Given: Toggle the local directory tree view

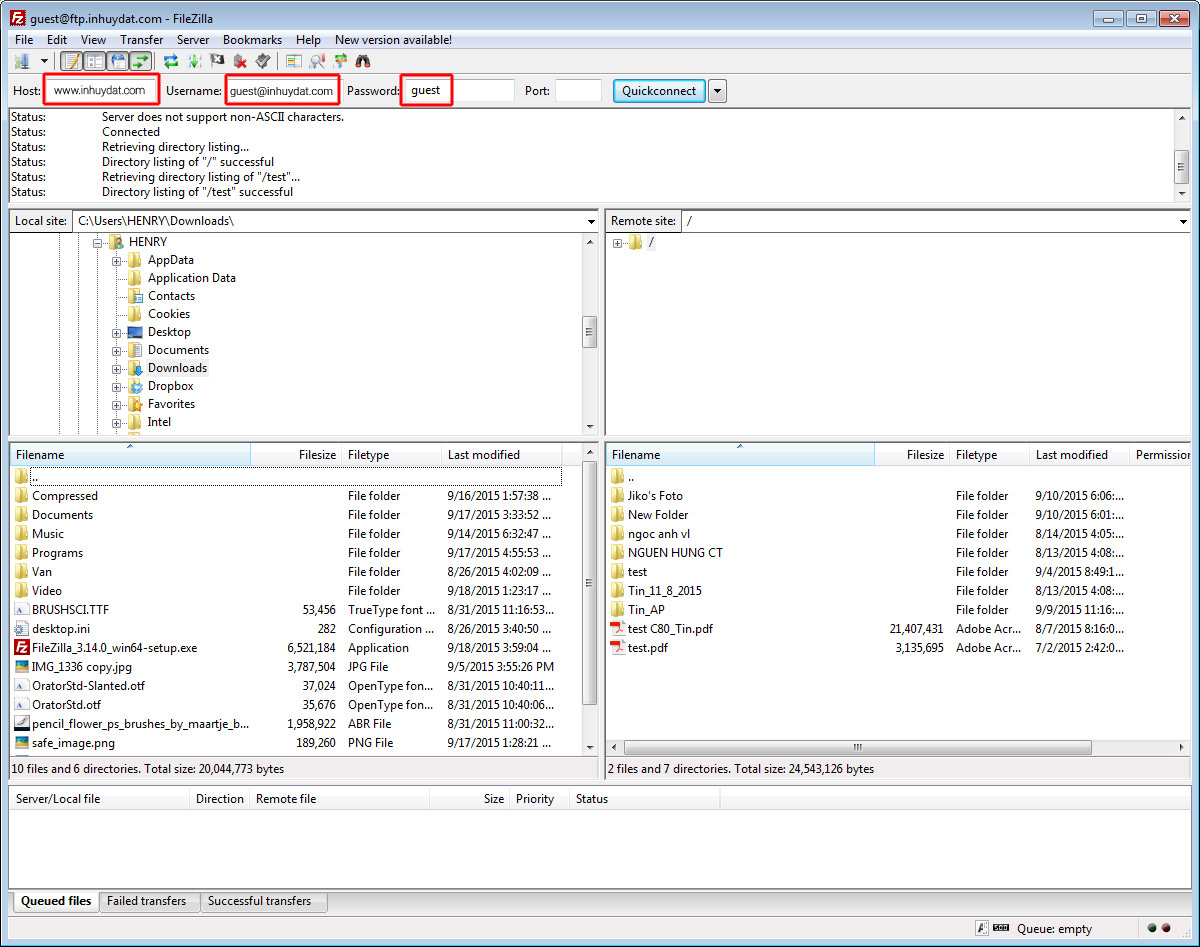Looking at the screenshot, I should coord(95,62).
